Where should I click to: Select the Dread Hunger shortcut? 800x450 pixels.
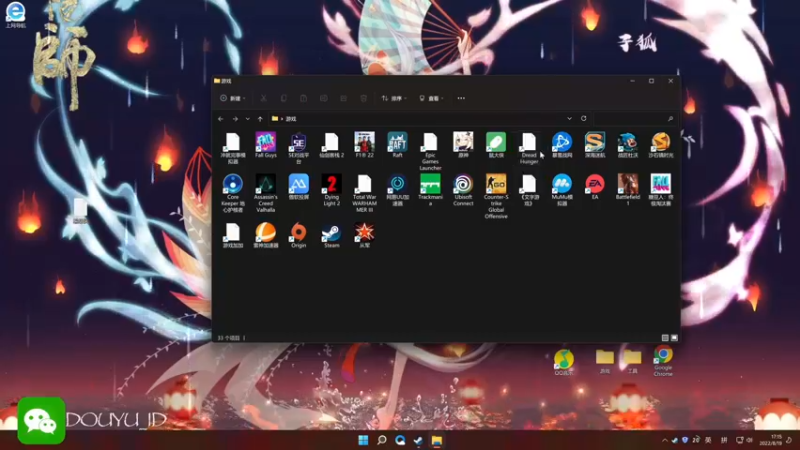coord(529,148)
